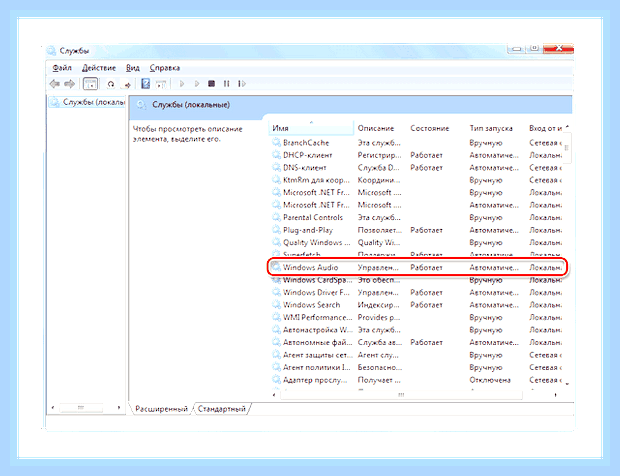This screenshot has width=620, height=476.
Task: Select the Адаптер прослу… service name
Action: point(315,380)
